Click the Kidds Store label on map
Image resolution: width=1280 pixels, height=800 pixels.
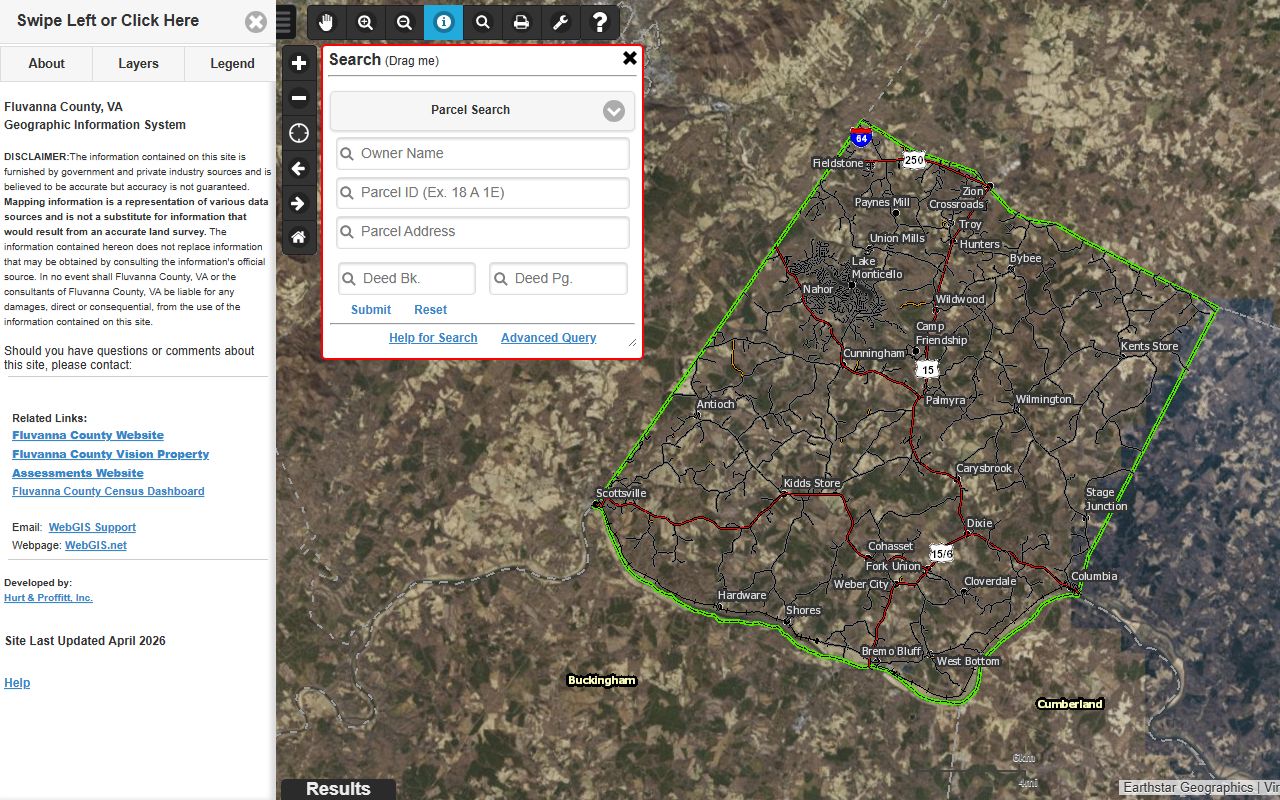coord(812,483)
